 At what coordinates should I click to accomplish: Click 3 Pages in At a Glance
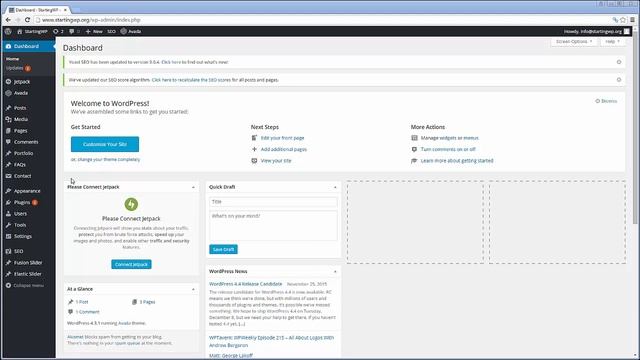coord(147,302)
